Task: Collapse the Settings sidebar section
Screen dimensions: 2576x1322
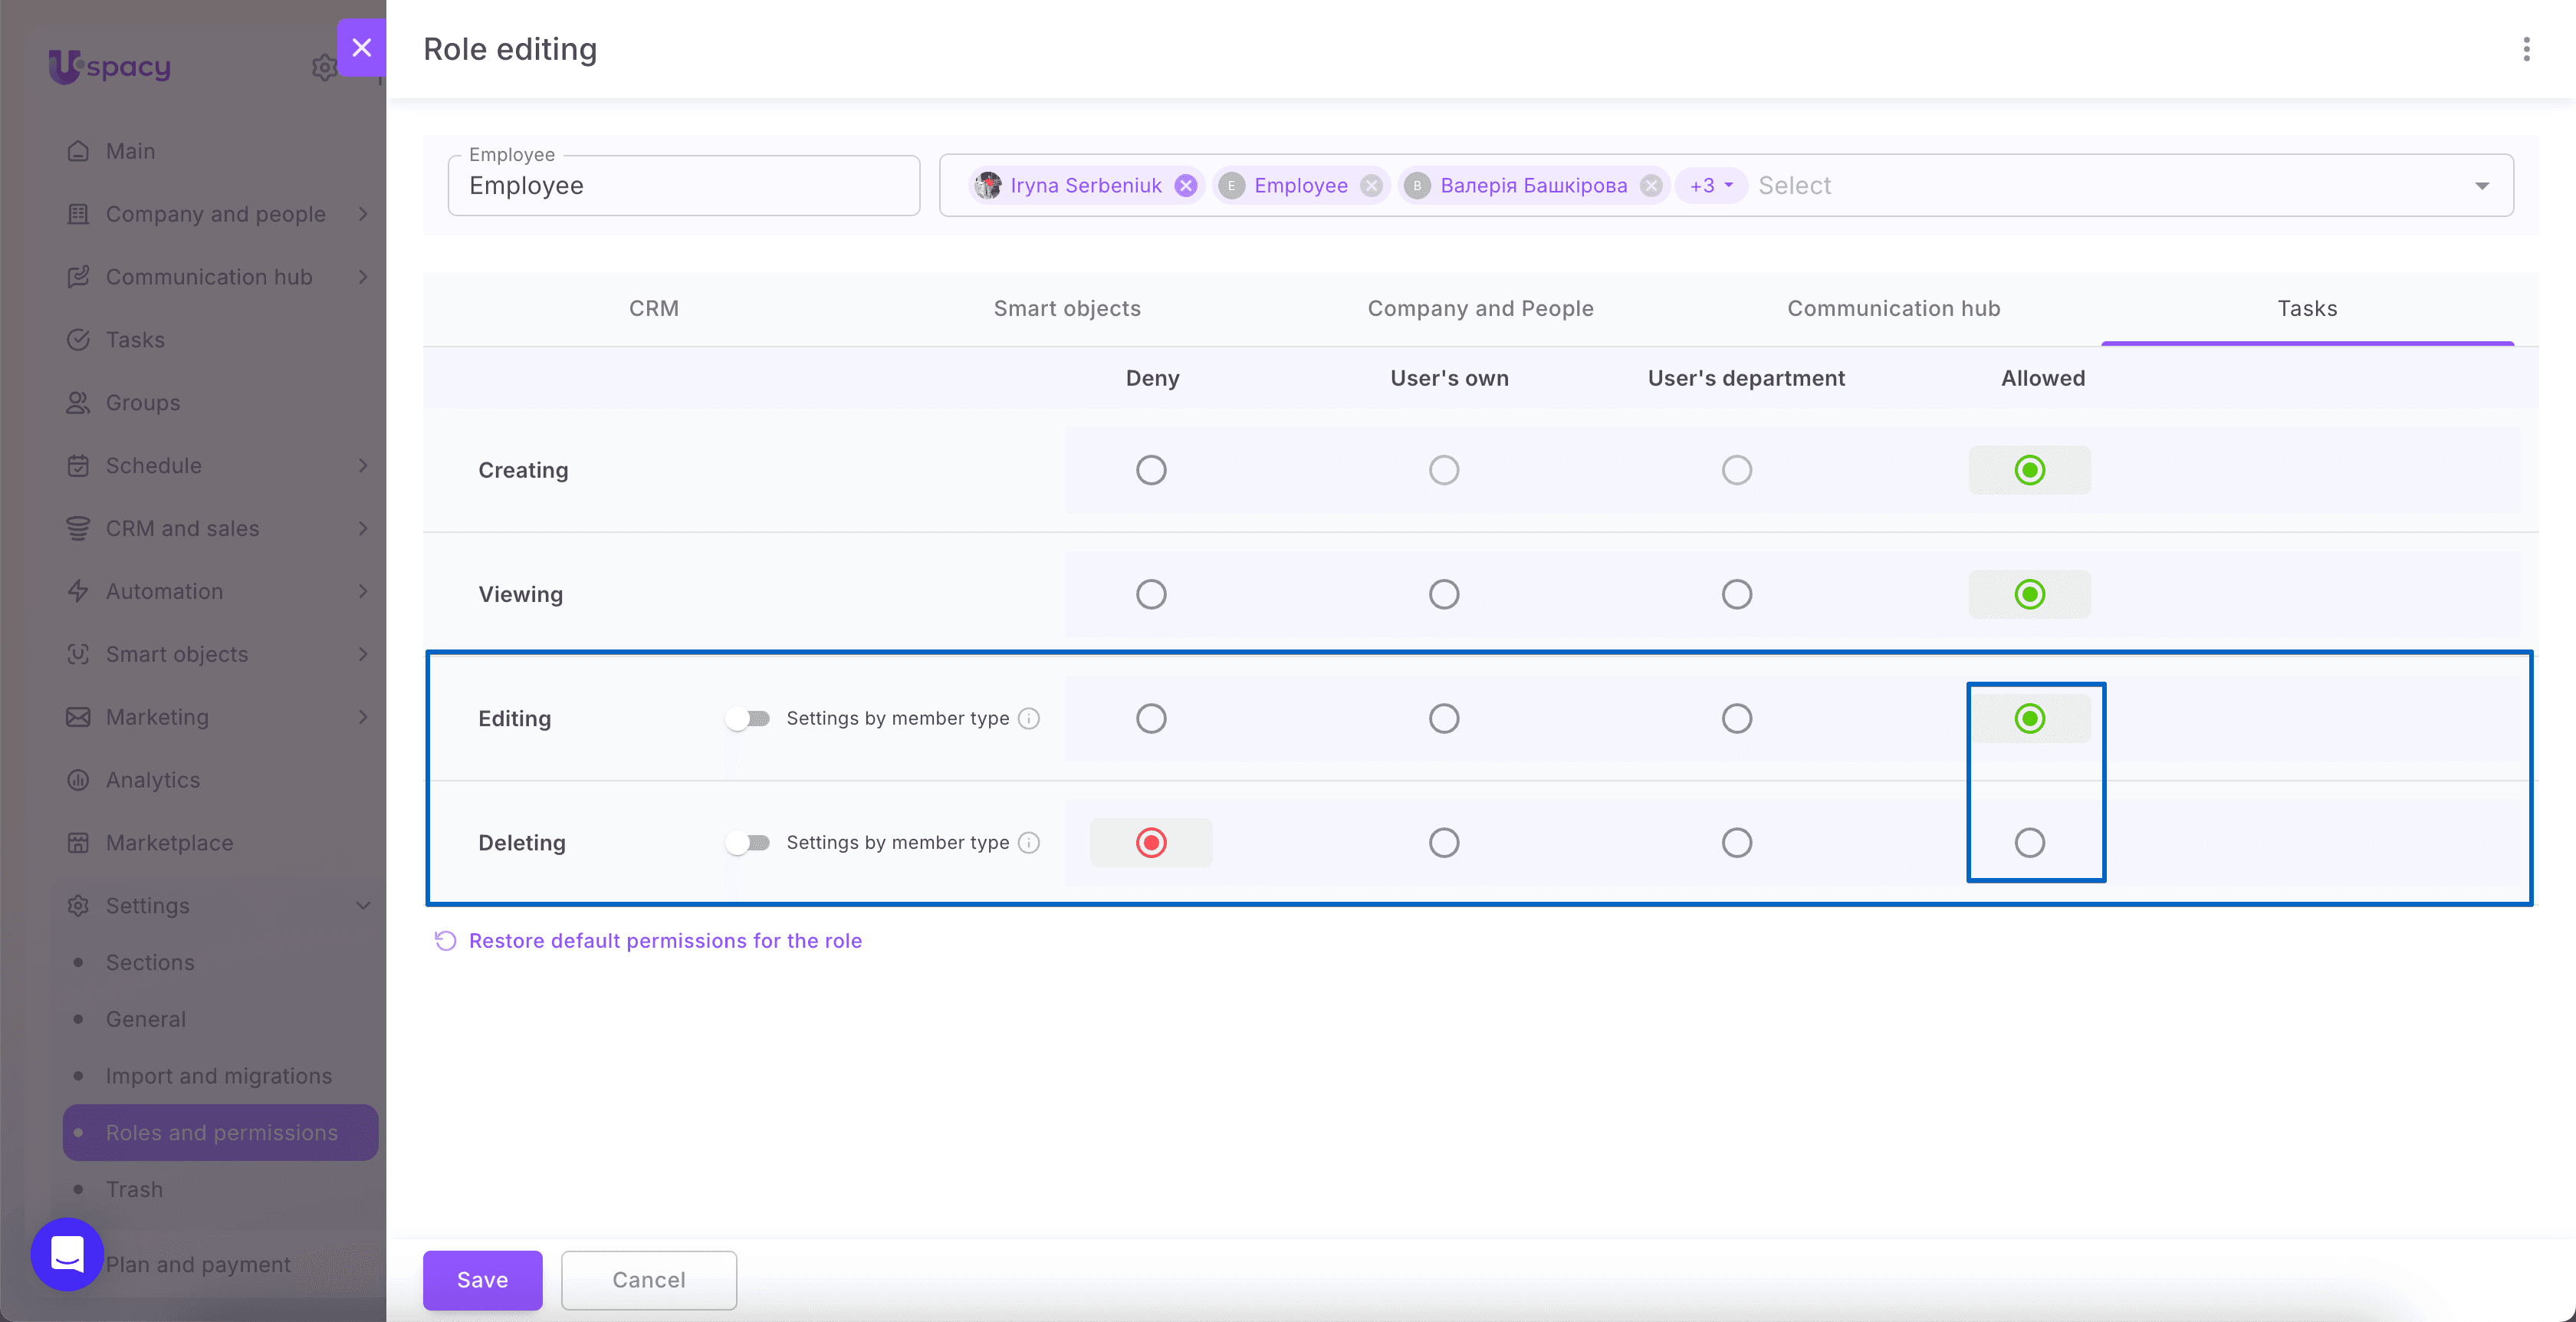Action: coord(363,906)
